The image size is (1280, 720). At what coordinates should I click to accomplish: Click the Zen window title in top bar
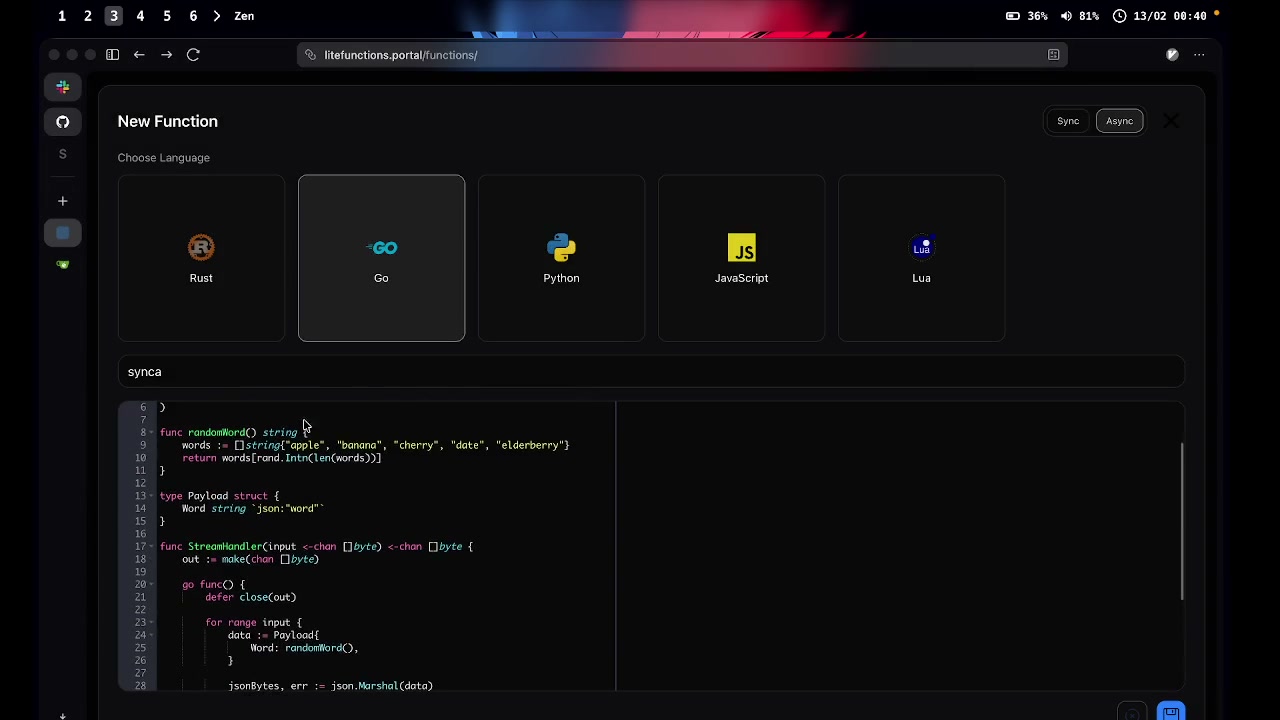click(x=244, y=16)
